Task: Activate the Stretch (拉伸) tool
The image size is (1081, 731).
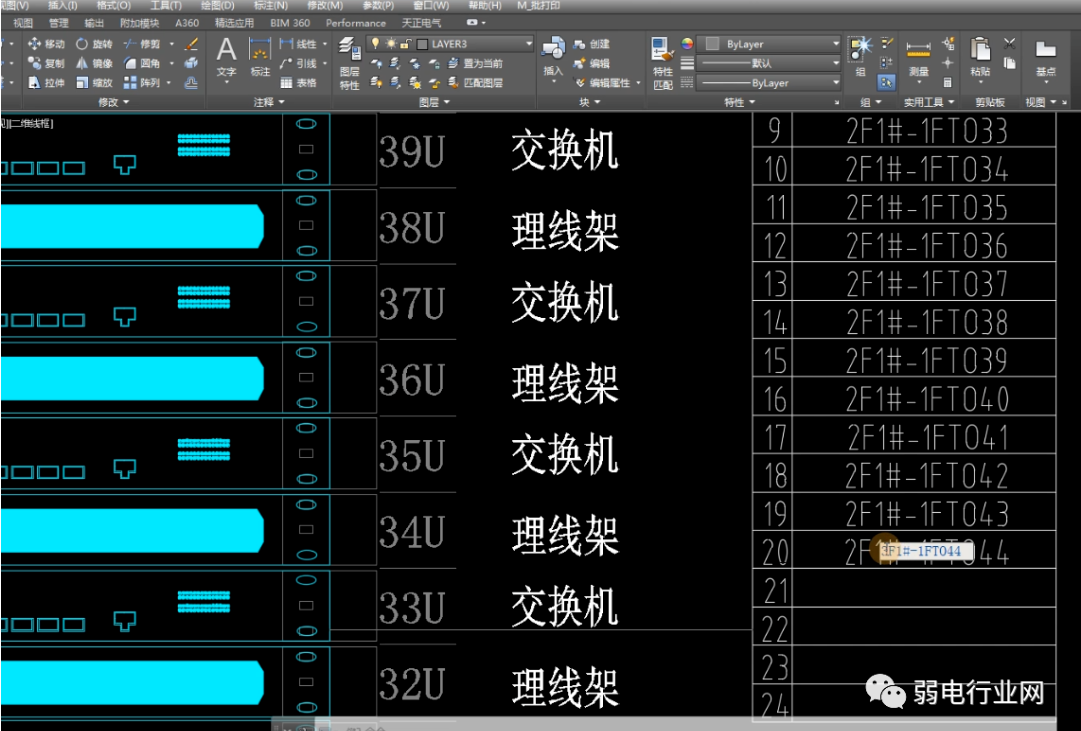Action: click(x=46, y=83)
